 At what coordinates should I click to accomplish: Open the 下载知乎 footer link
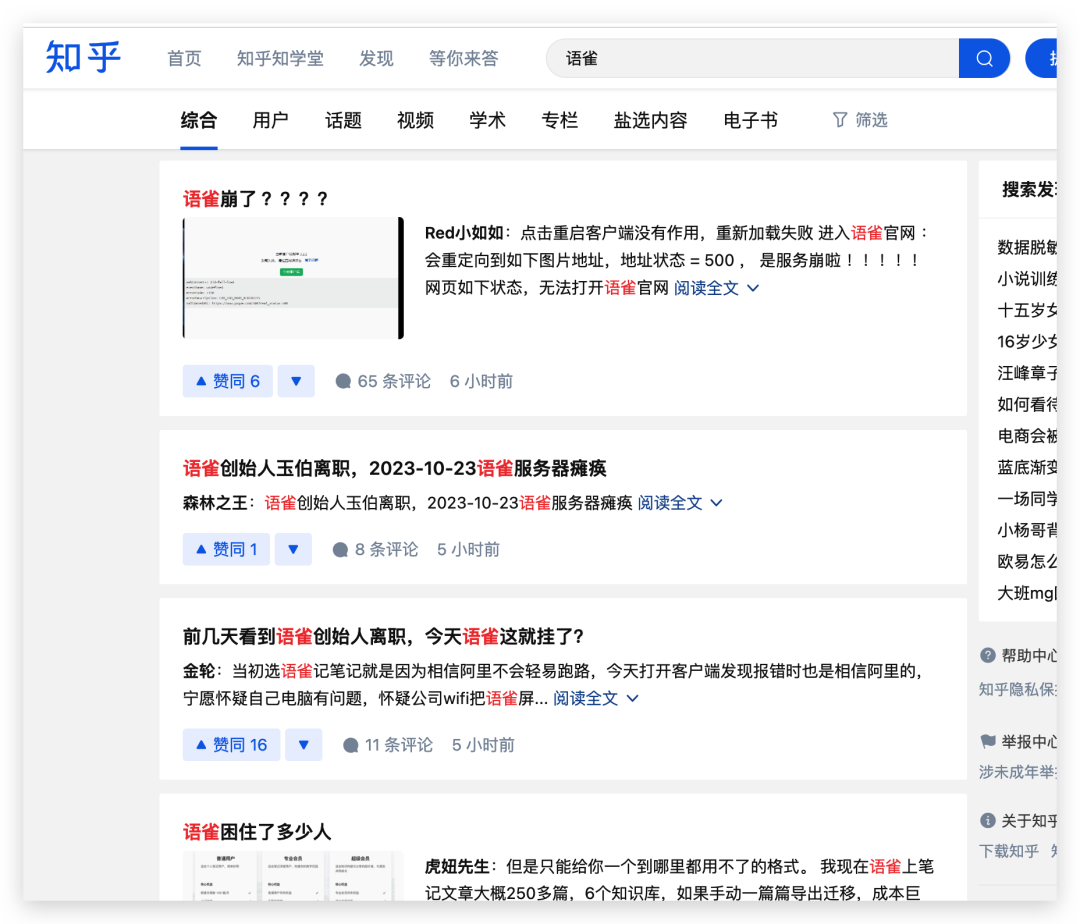point(1009,852)
